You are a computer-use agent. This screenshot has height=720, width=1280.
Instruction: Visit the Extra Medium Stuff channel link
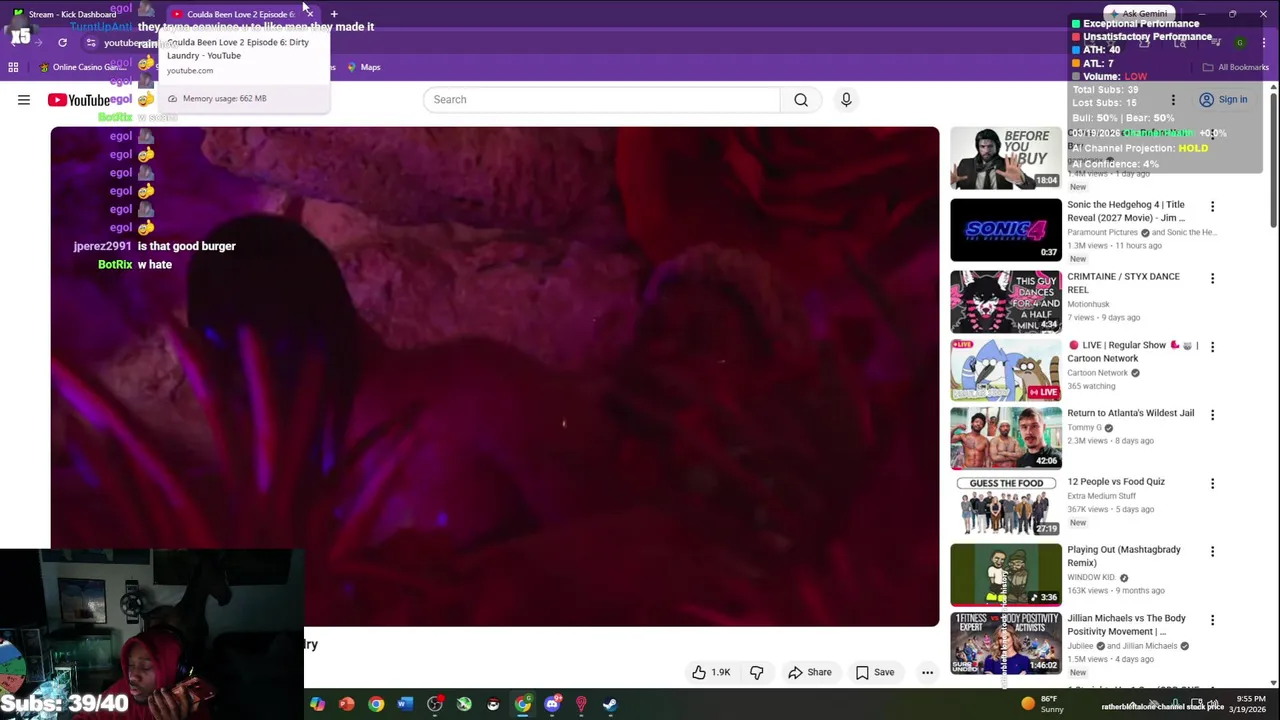(1101, 496)
